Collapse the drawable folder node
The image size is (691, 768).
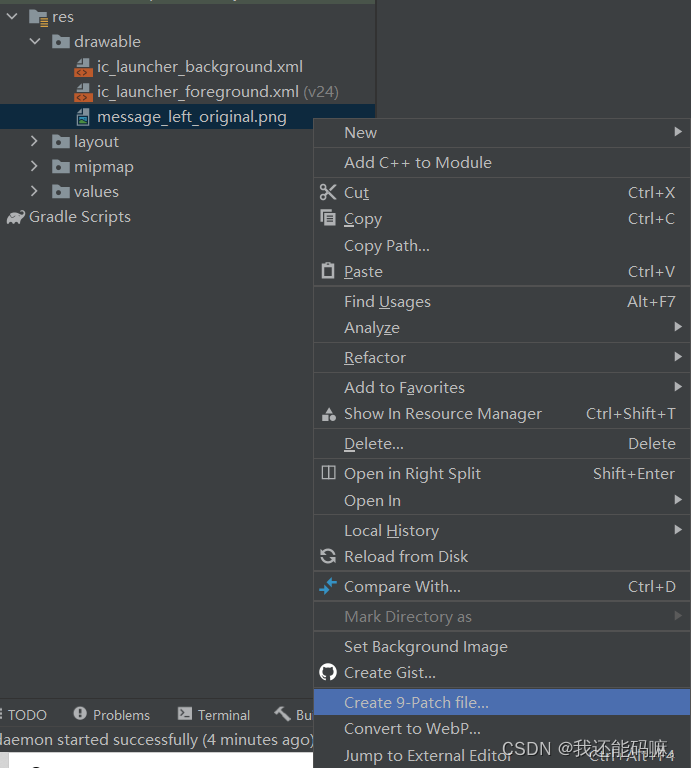point(35,42)
